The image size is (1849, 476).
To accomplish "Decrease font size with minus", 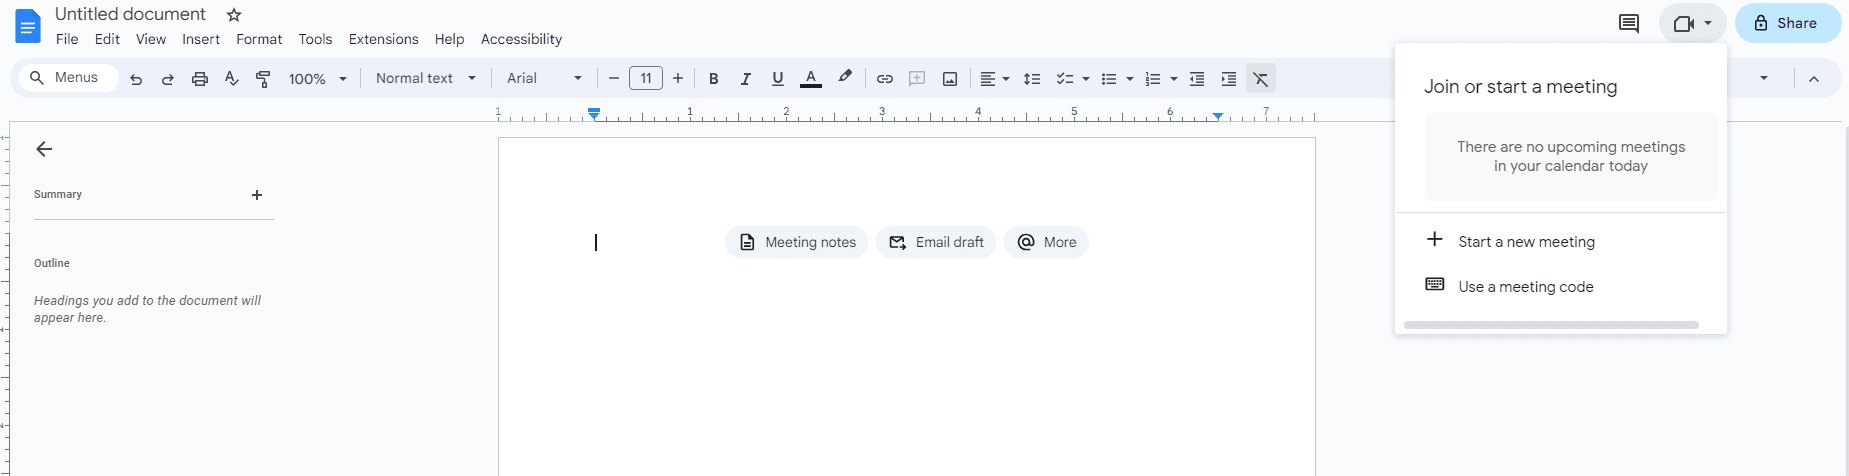I will pos(614,78).
